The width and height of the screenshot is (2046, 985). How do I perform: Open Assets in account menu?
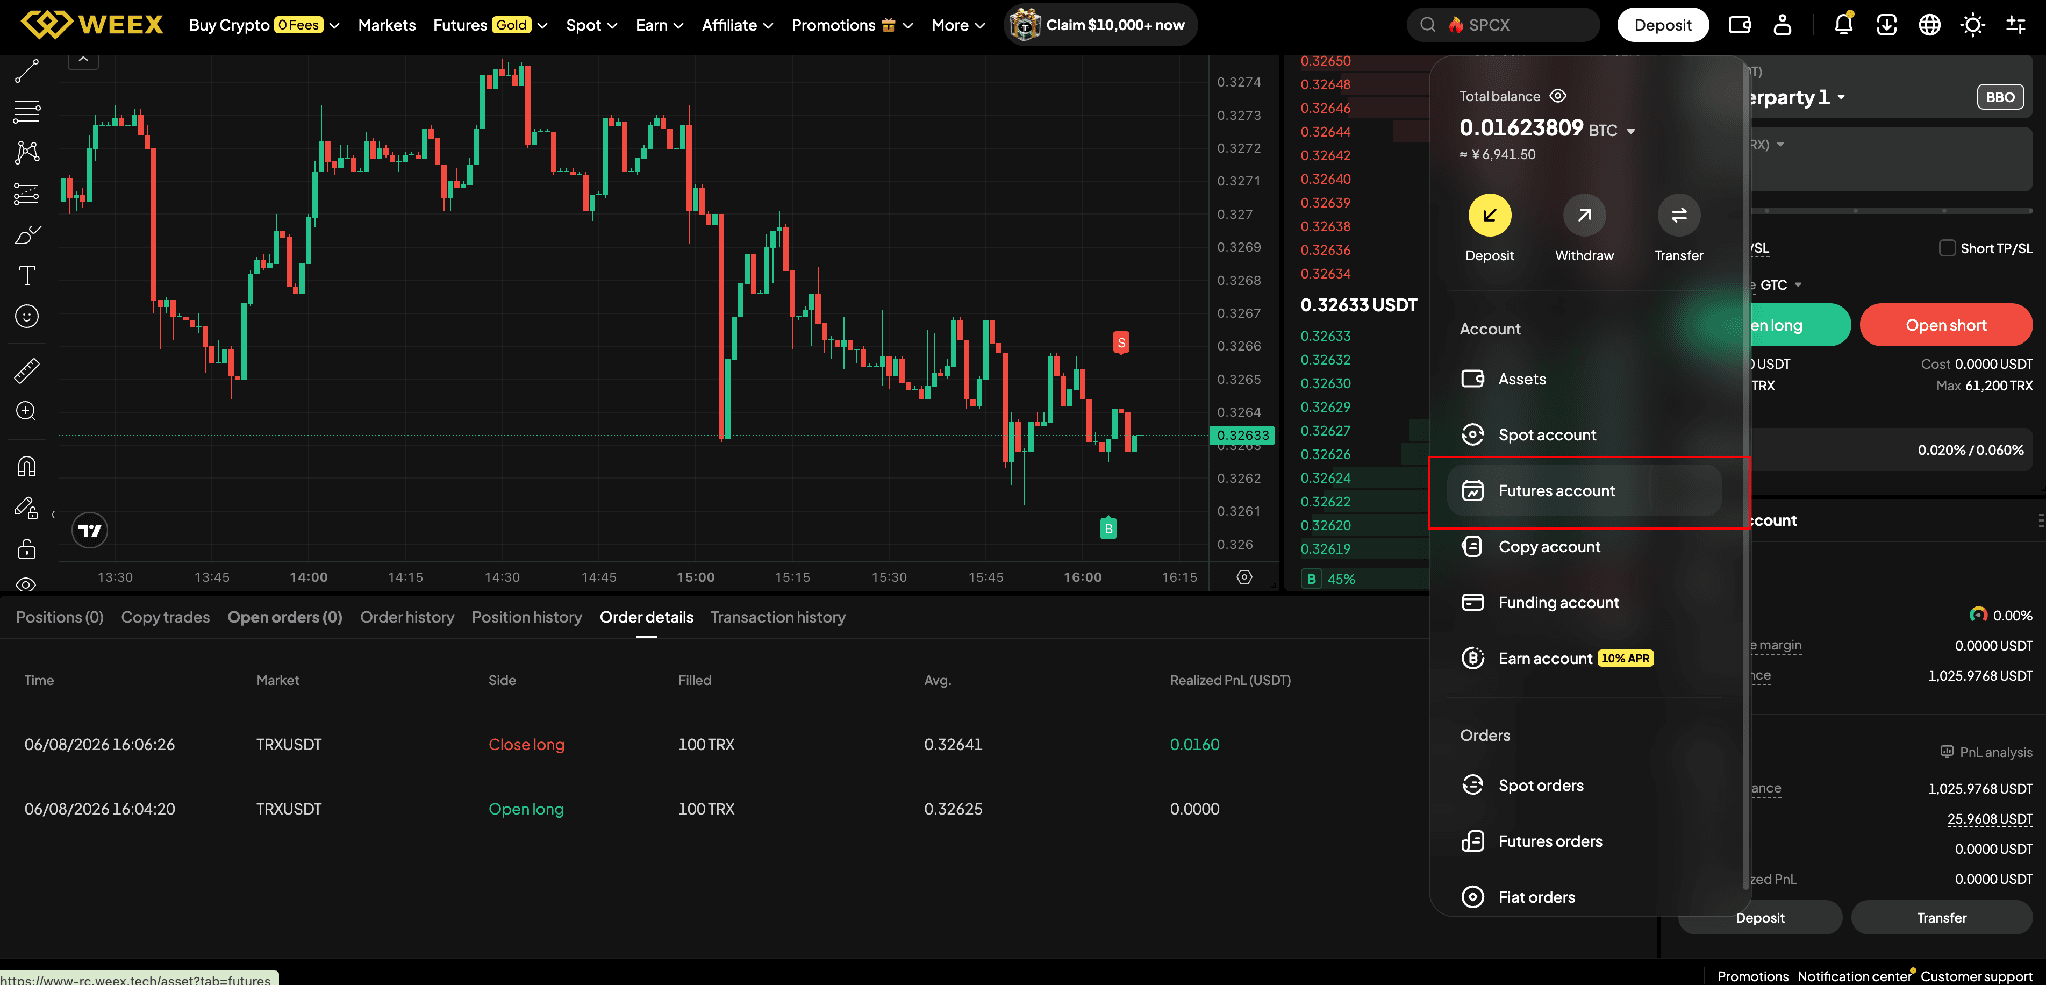point(1585,379)
